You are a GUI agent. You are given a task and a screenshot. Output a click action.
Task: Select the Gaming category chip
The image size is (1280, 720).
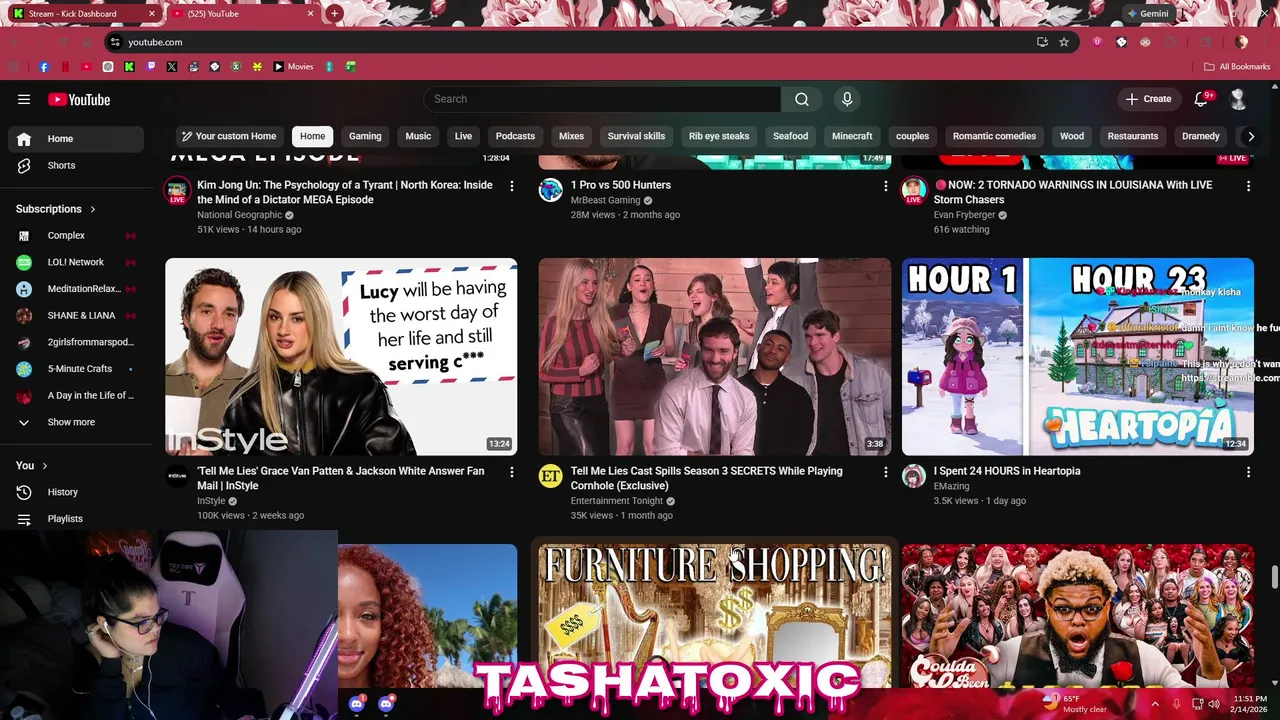(365, 136)
